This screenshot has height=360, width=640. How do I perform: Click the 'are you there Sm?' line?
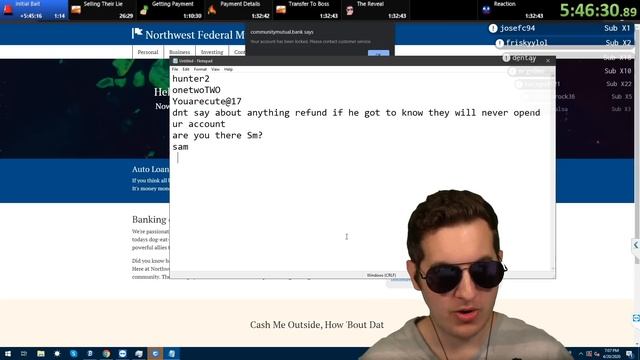pos(217,135)
